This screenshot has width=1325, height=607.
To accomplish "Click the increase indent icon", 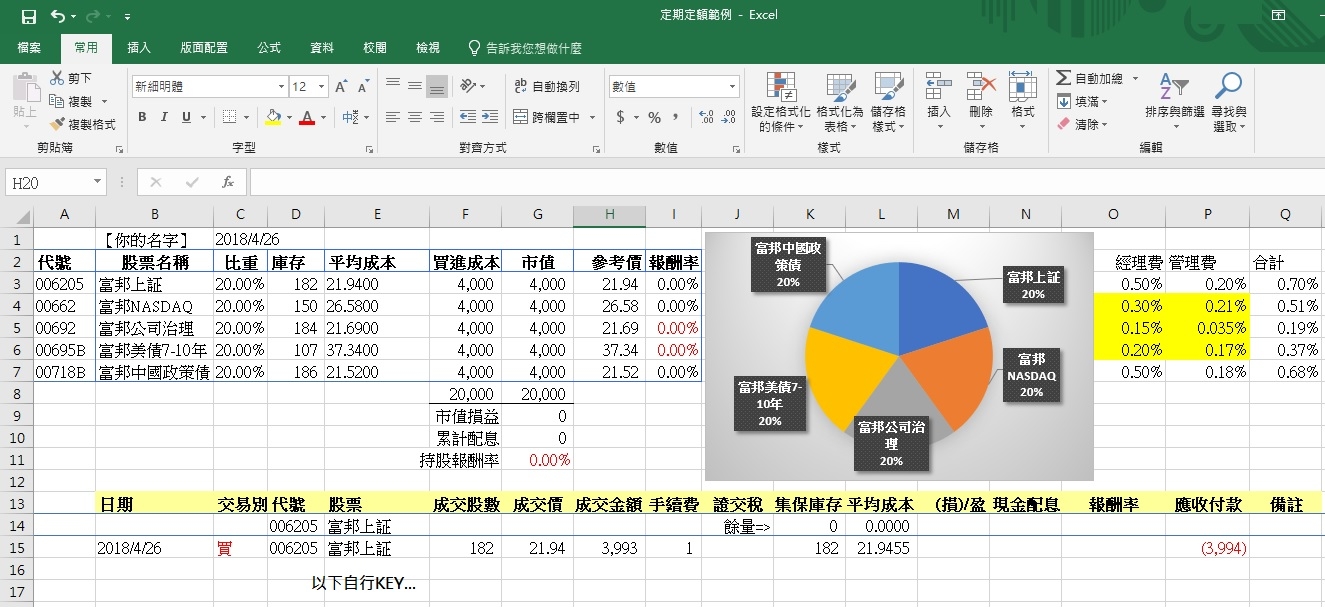I will pos(490,117).
